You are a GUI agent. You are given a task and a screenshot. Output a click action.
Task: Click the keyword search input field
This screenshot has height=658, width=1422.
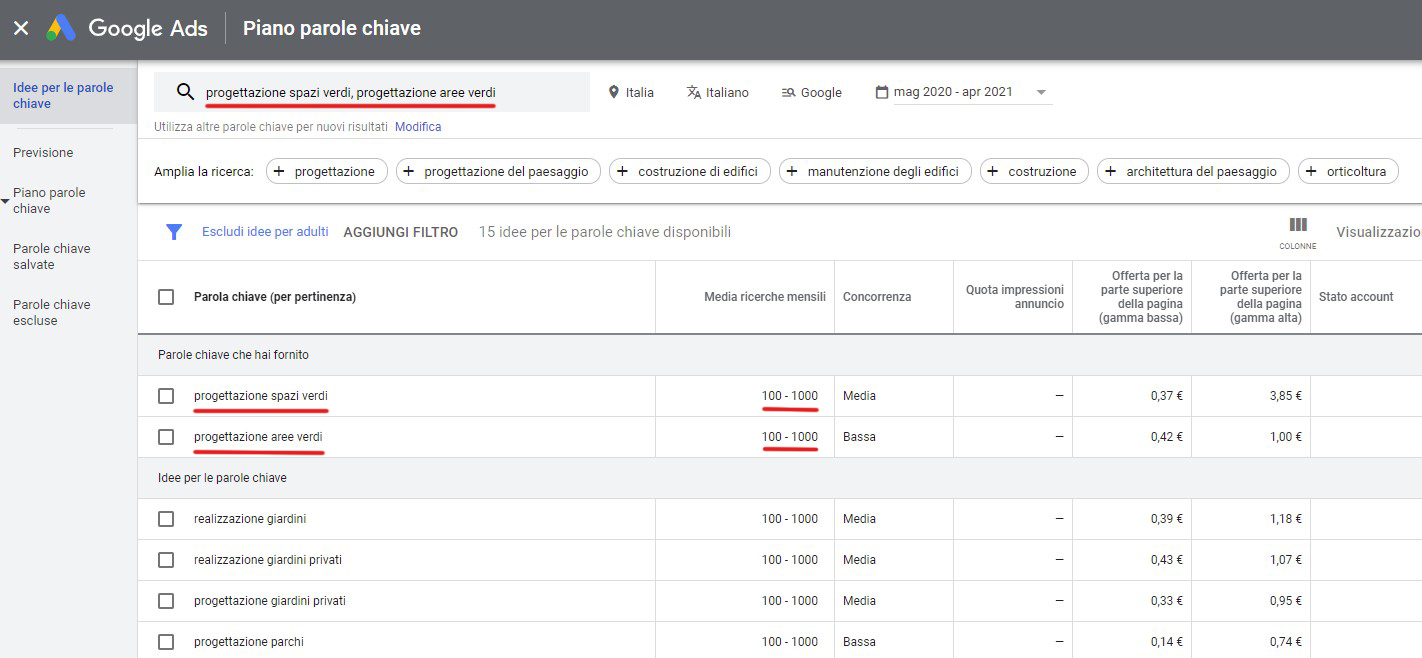point(372,92)
